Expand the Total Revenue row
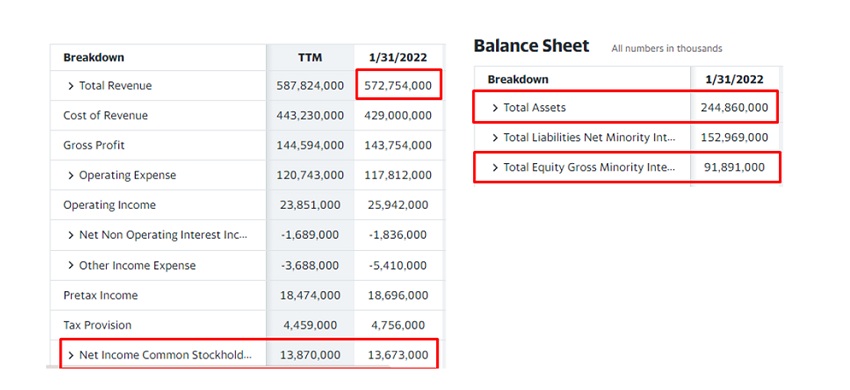Image resolution: width=850 pixels, height=390 pixels. coord(70,86)
